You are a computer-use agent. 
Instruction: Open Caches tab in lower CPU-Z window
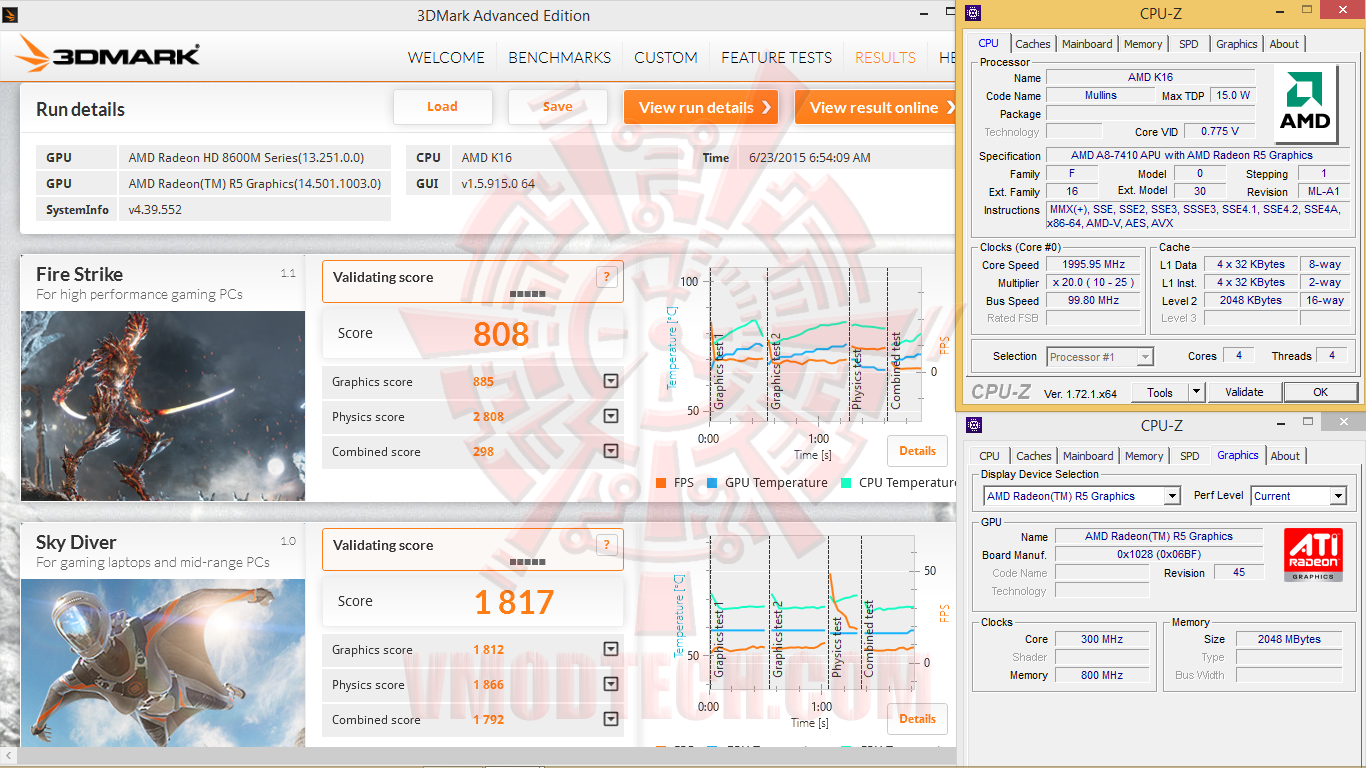(x=1034, y=456)
